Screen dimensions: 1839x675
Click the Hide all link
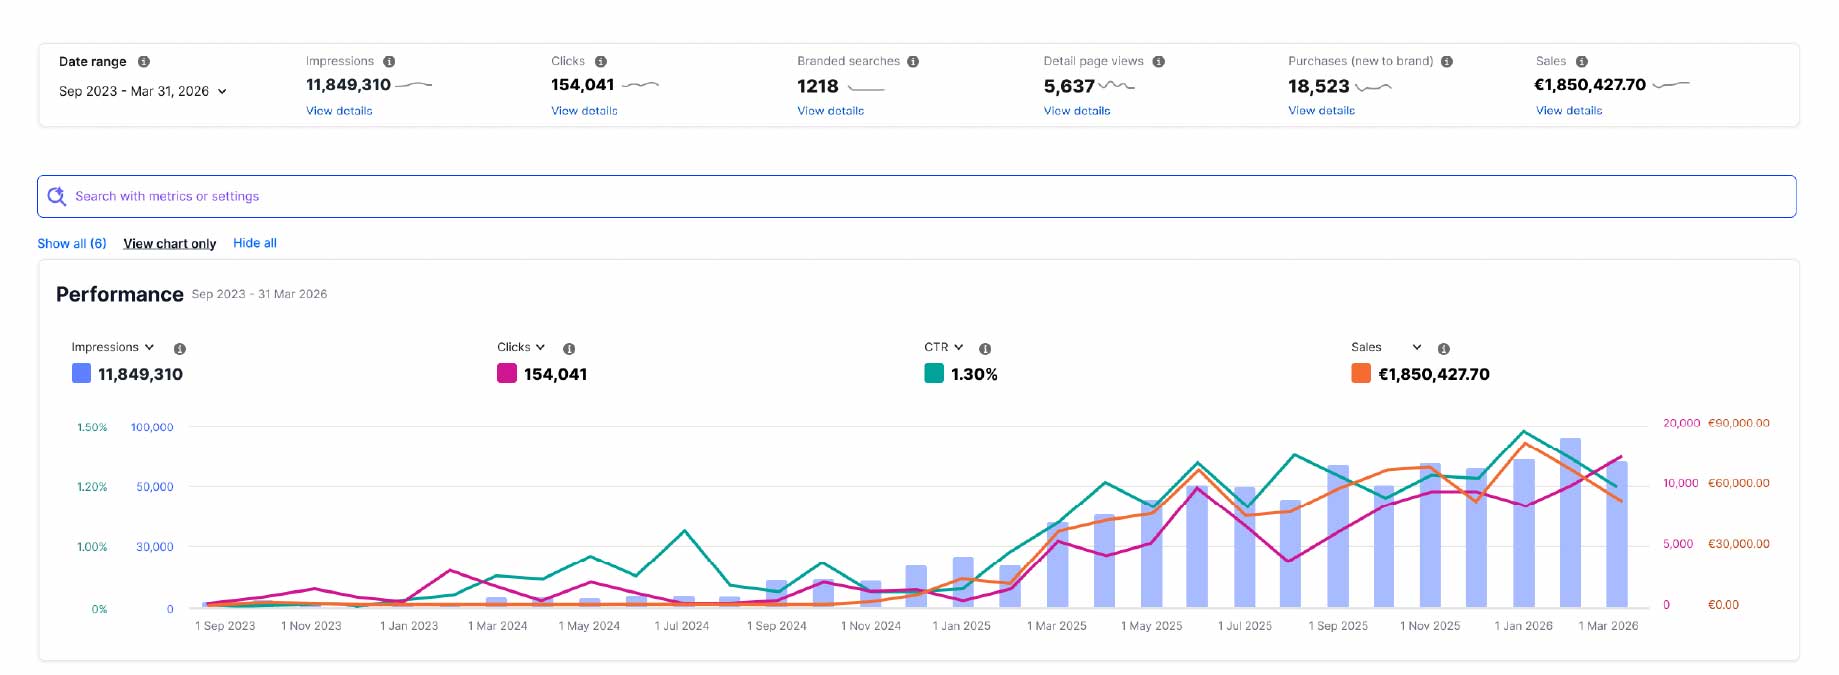pos(255,243)
